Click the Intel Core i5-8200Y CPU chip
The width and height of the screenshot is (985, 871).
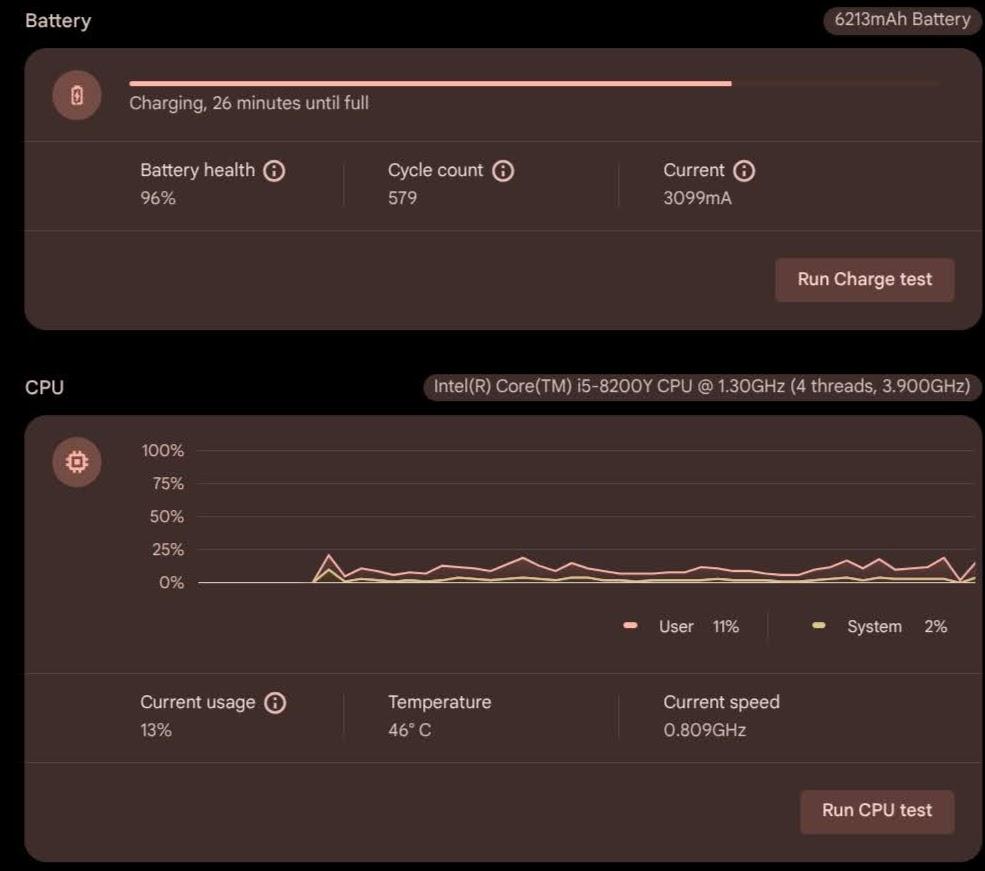[701, 387]
